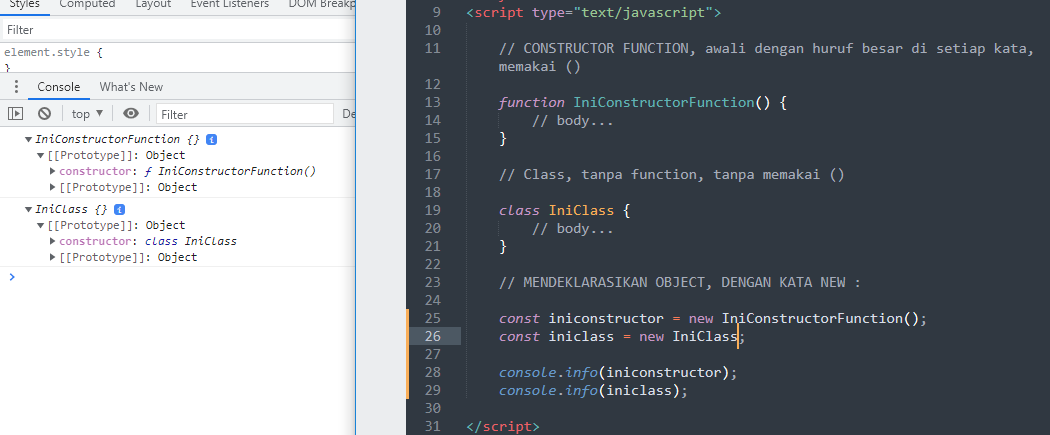This screenshot has height=435, width=1050.
Task: Collapse the IniConstructorFunction {} object
Action: pos(28,139)
